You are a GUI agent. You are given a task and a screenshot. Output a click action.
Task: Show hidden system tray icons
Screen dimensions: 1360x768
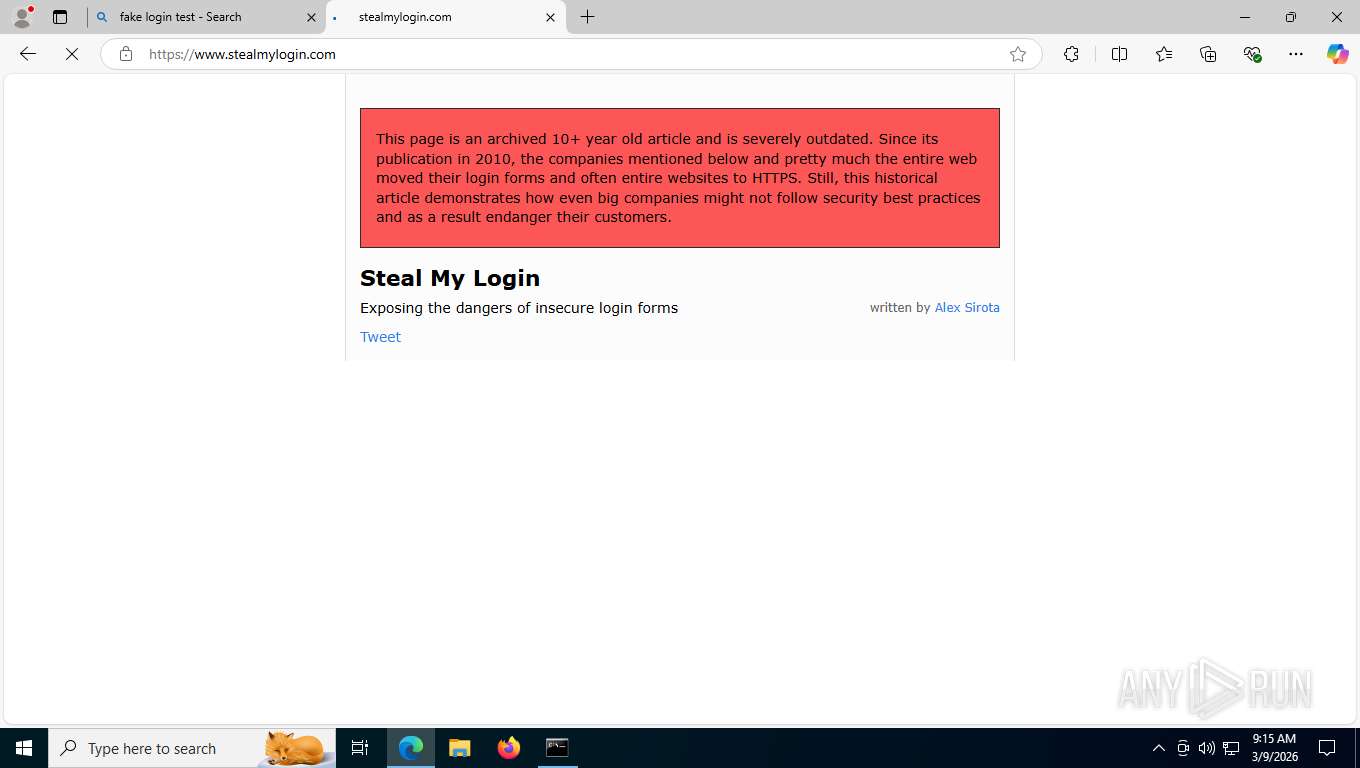[1159, 748]
